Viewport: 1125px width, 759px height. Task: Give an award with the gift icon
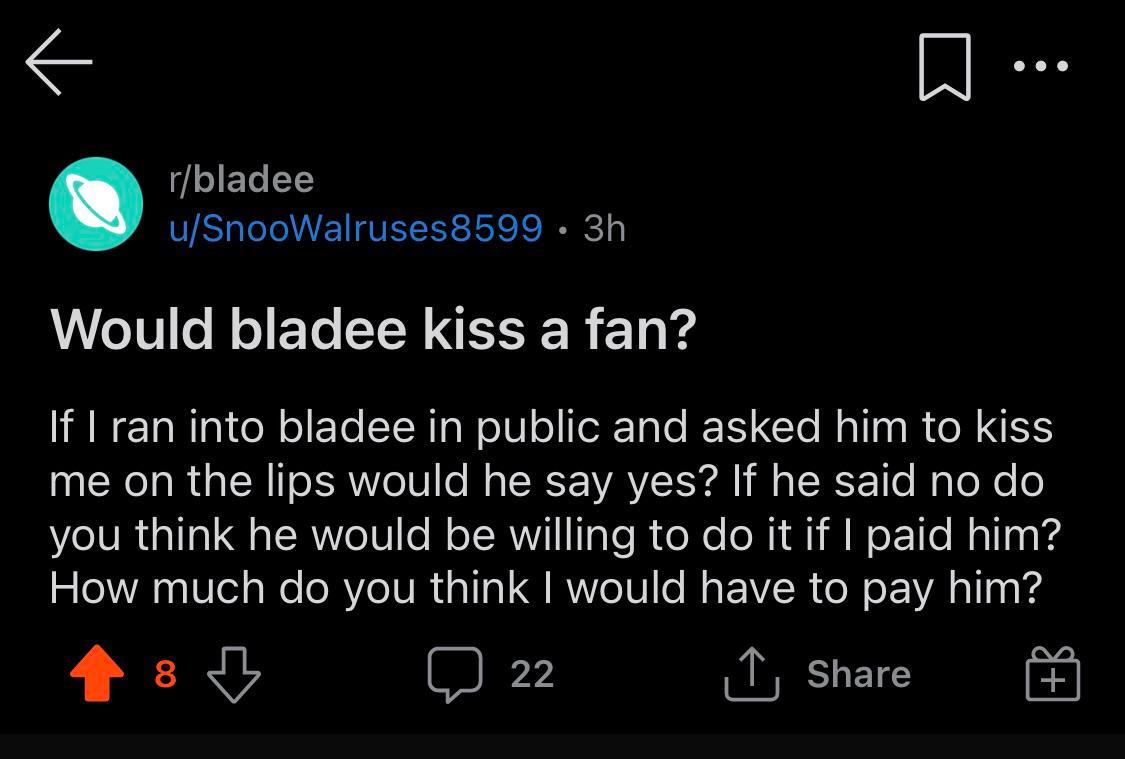pyautogui.click(x=1053, y=674)
